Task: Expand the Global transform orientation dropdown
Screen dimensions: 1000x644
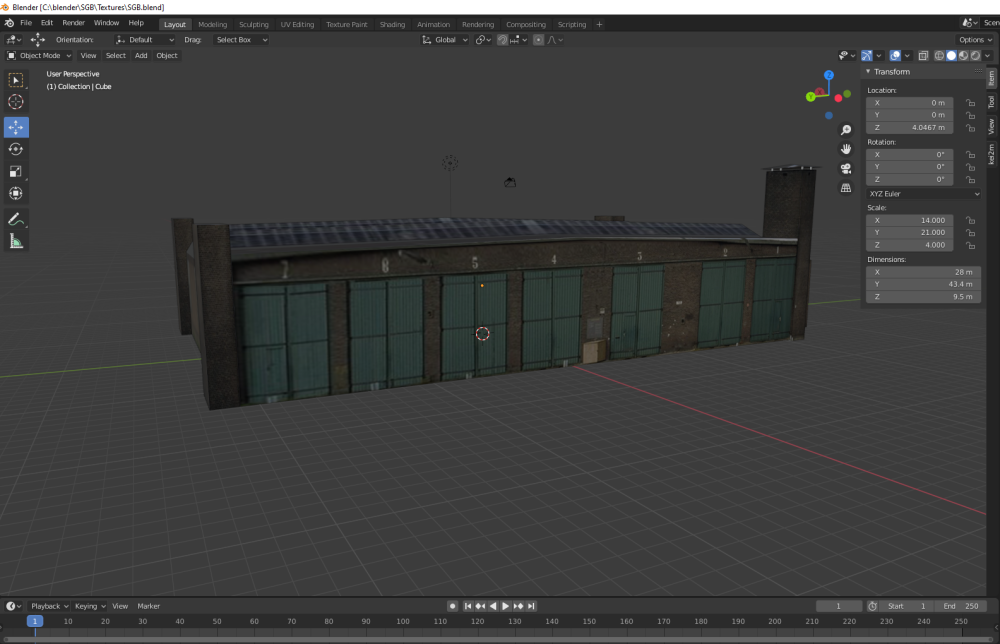Action: [x=445, y=40]
